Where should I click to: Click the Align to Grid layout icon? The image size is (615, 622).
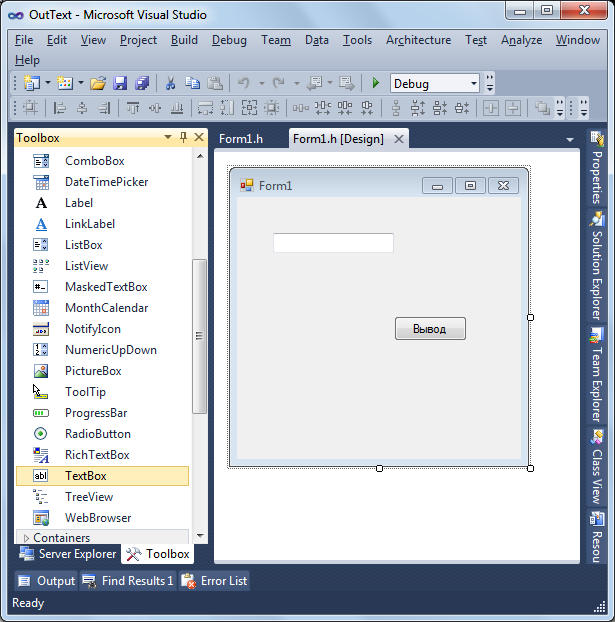point(31,108)
